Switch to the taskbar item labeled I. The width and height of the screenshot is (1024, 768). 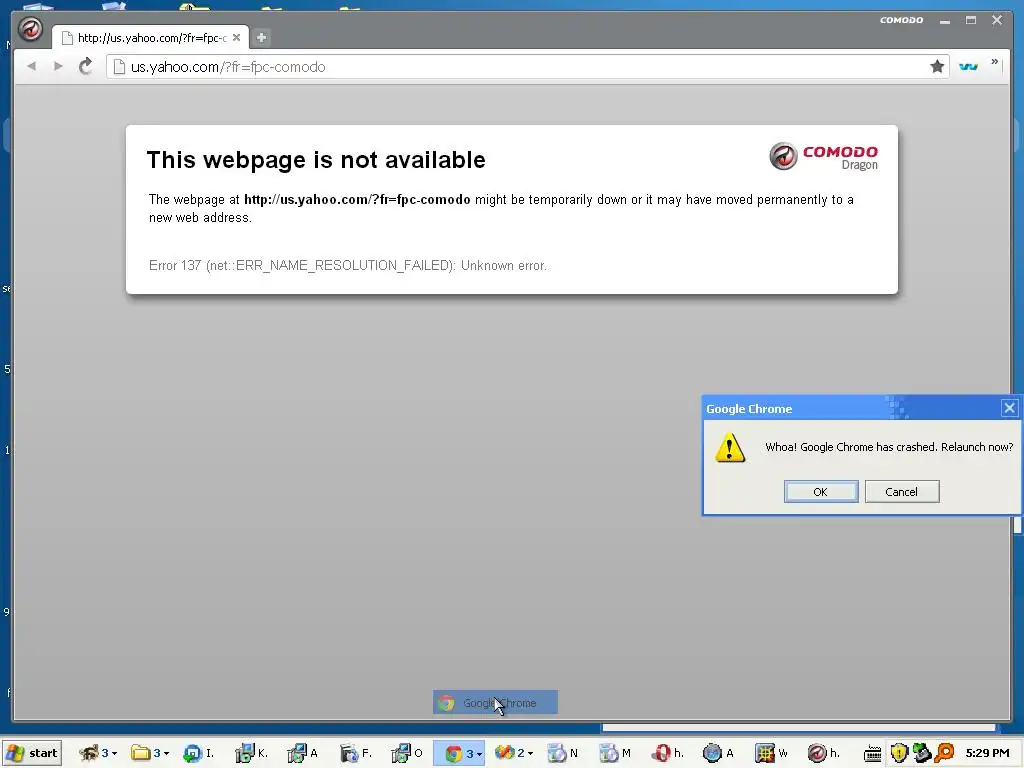199,753
